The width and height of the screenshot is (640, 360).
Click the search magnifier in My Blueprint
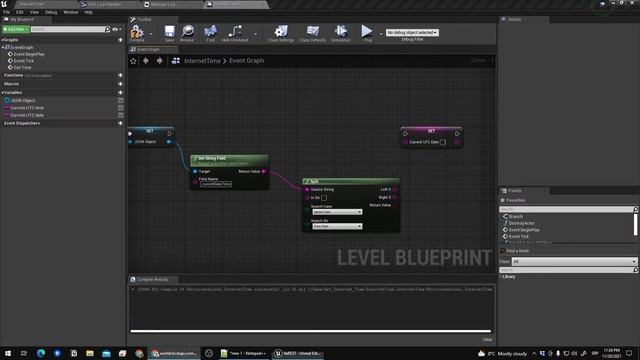107,29
